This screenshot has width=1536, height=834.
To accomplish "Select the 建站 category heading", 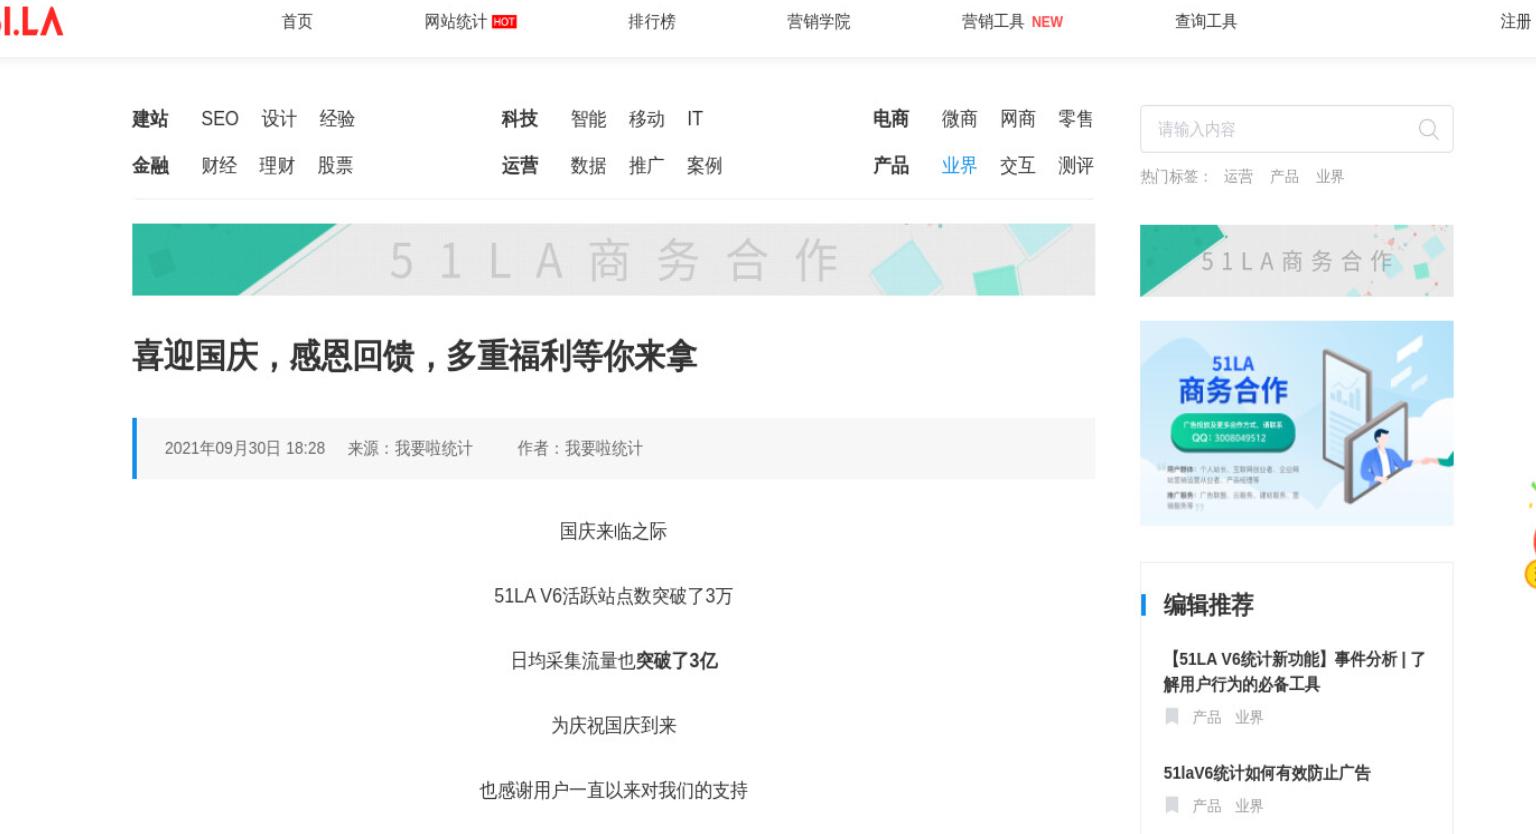I will click(x=150, y=119).
